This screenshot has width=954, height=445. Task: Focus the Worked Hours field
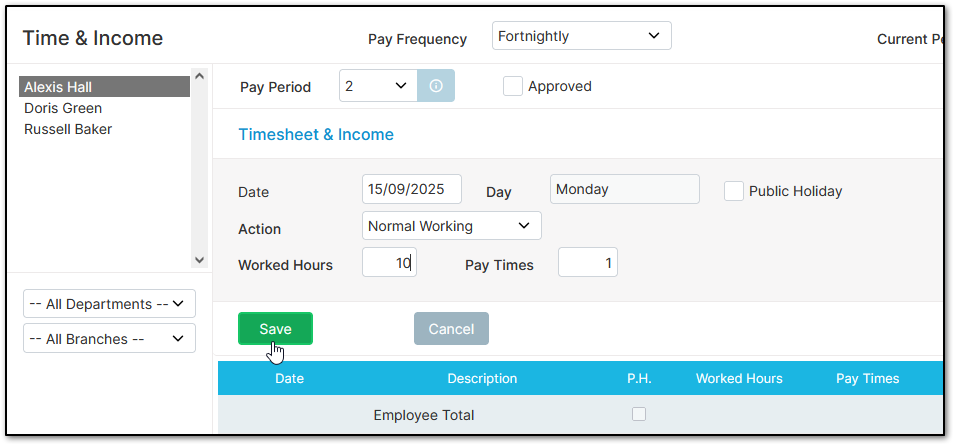pos(389,263)
